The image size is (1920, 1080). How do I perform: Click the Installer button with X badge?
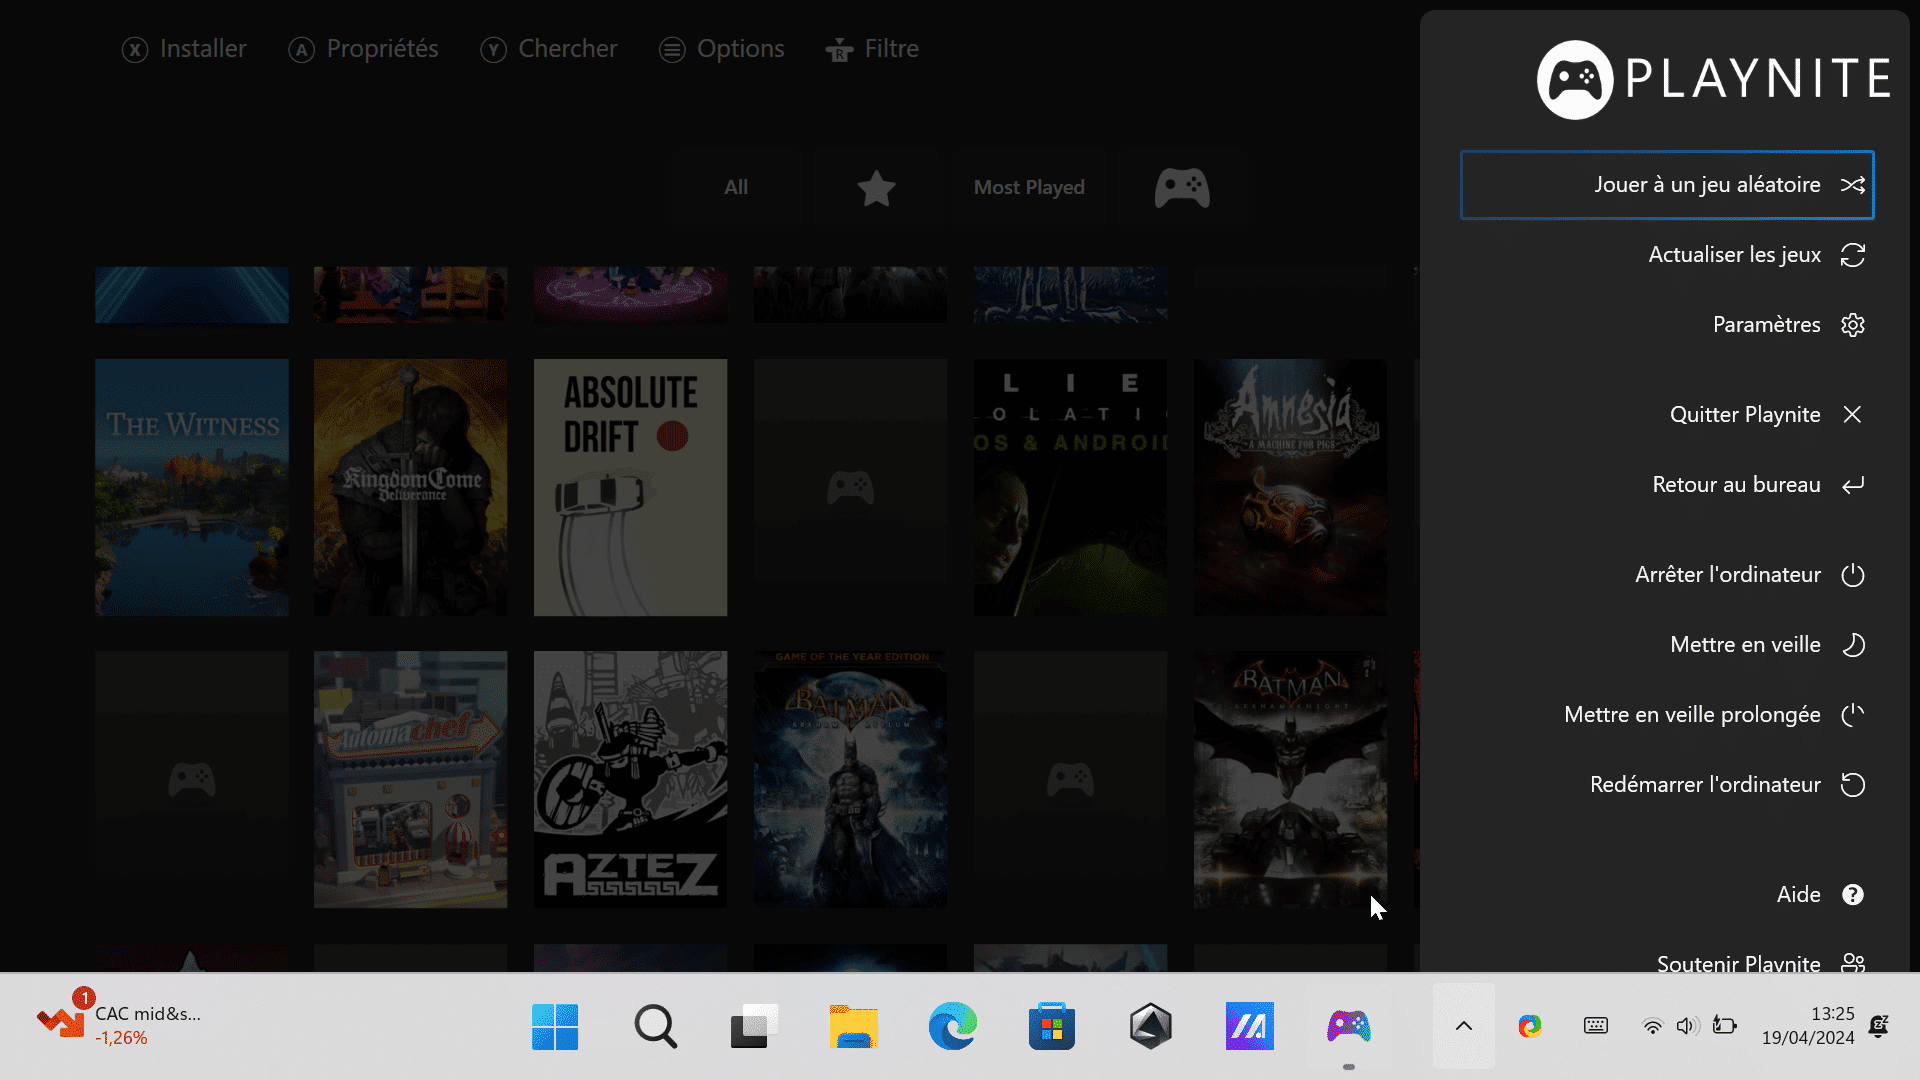pyautogui.click(x=184, y=49)
